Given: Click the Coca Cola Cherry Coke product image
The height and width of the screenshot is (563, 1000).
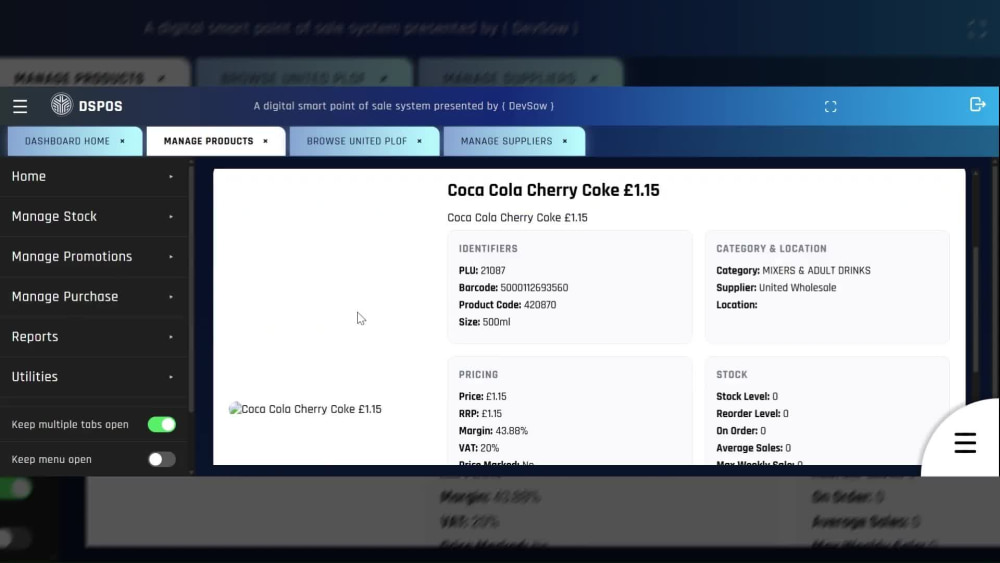Looking at the screenshot, I should click(x=305, y=409).
